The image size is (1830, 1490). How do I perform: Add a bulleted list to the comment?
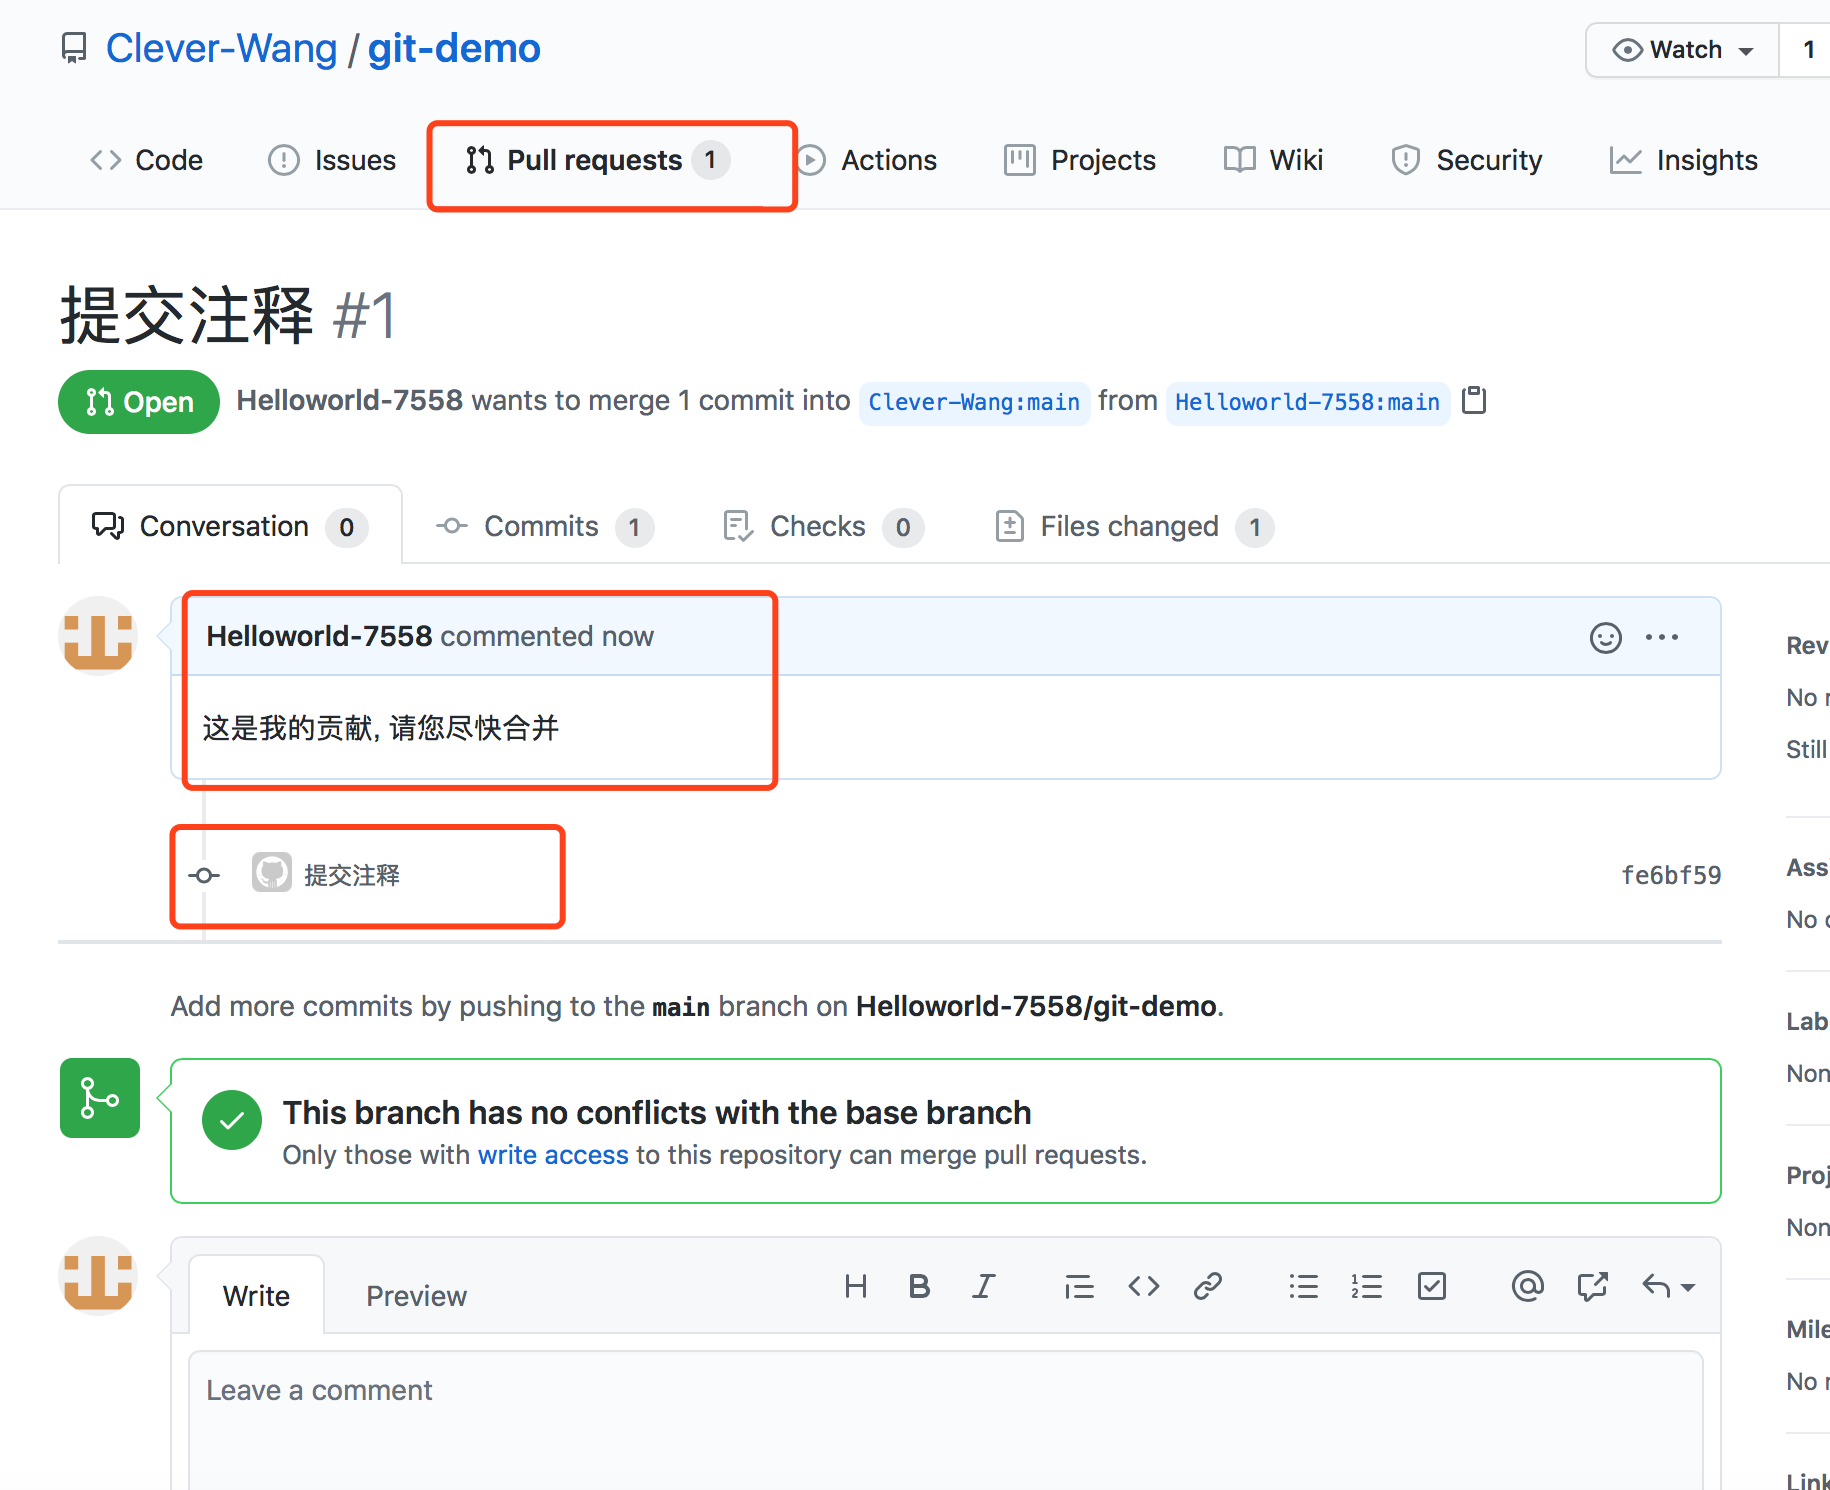1303,1286
